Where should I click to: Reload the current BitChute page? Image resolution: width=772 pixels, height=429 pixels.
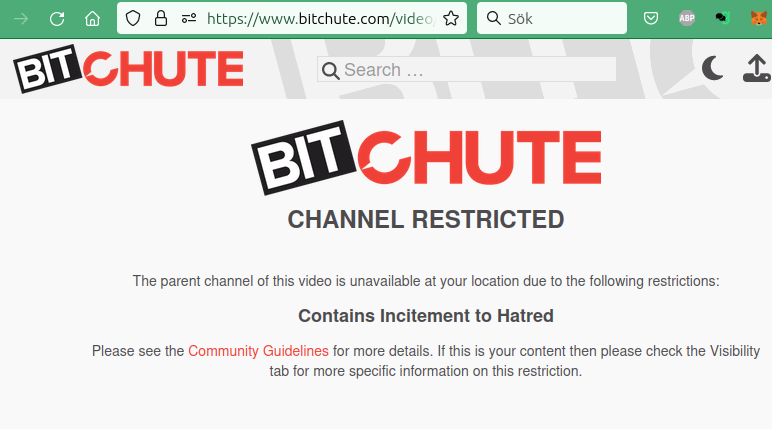(57, 19)
